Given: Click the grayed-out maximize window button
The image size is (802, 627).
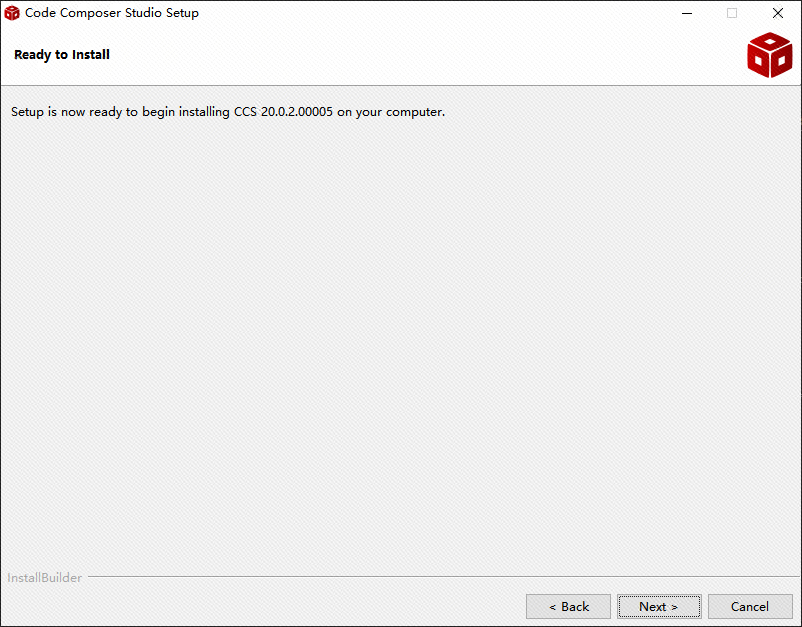Looking at the screenshot, I should pos(732,13).
